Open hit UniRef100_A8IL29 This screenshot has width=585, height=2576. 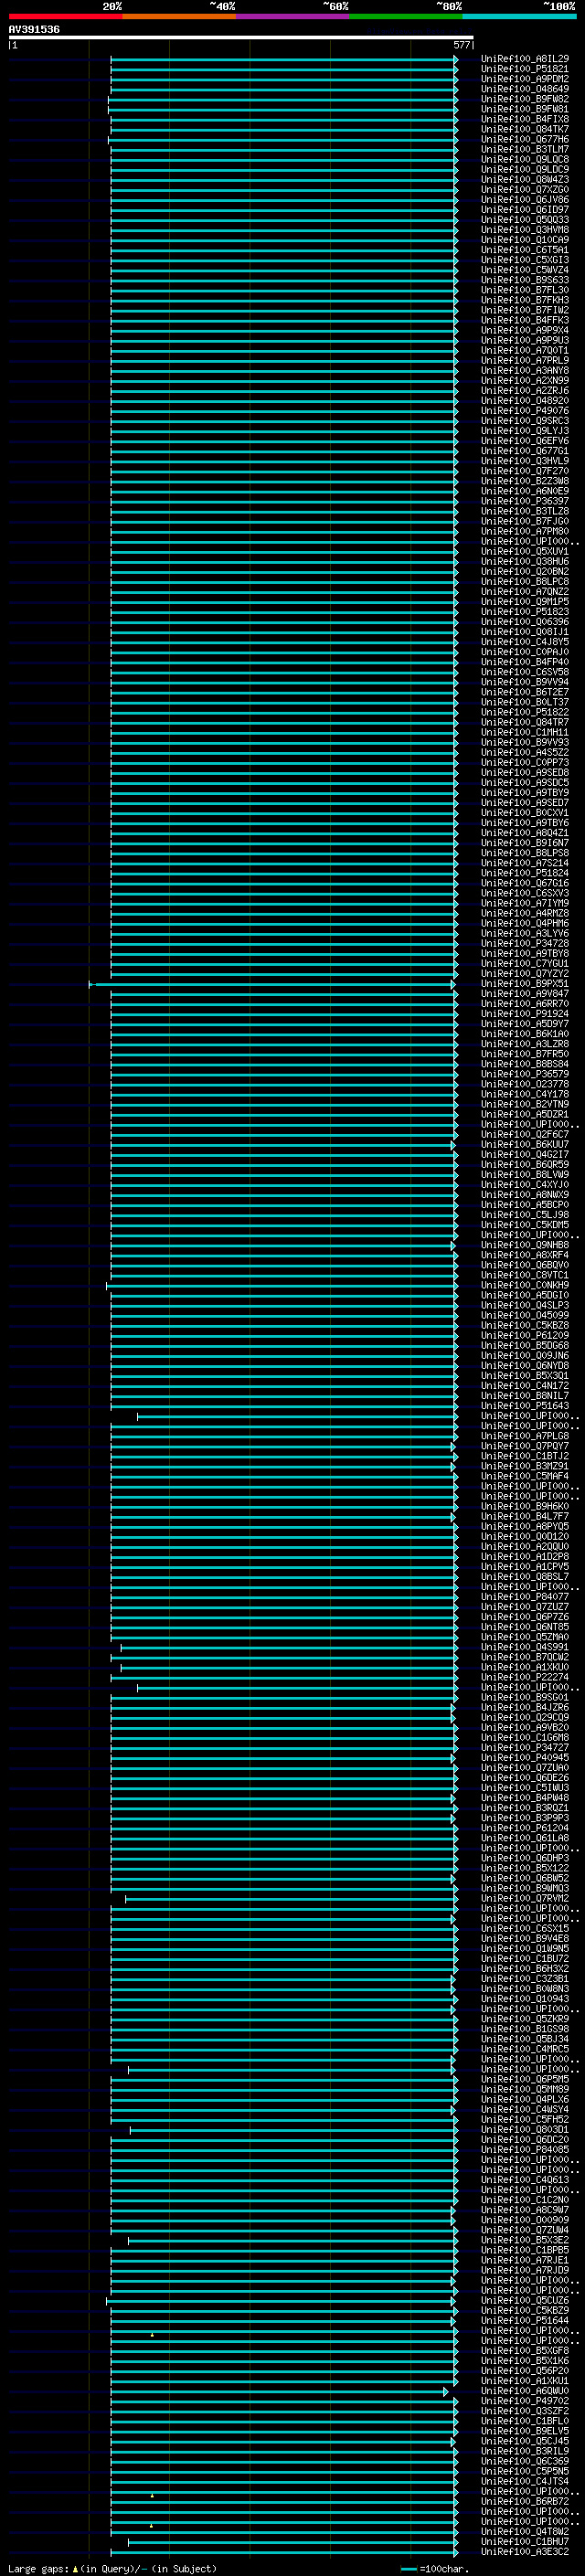coord(525,59)
